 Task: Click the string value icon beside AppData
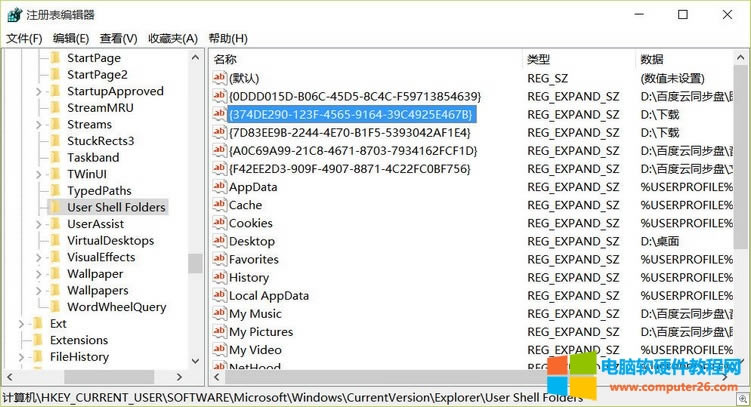pyautogui.click(x=219, y=187)
